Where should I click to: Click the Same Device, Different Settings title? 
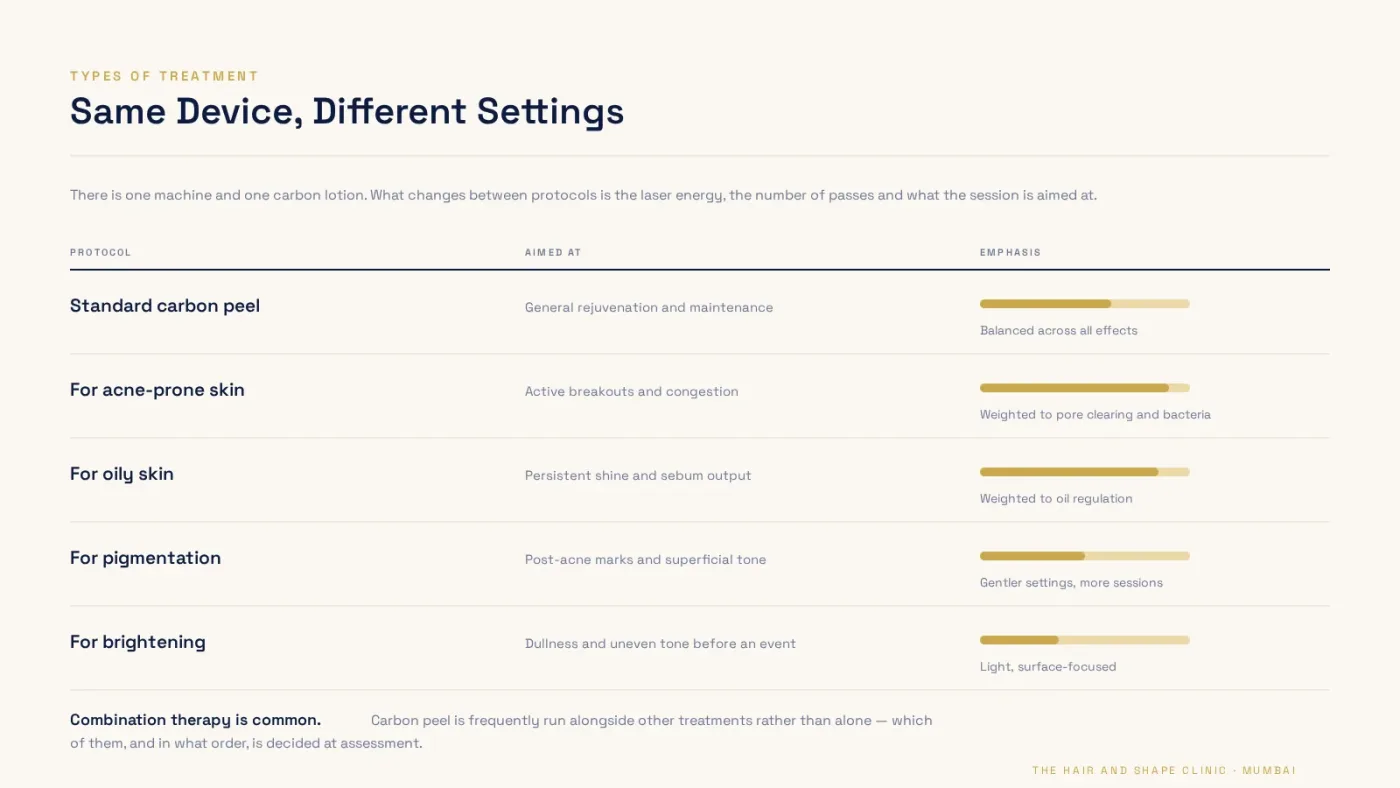[347, 111]
